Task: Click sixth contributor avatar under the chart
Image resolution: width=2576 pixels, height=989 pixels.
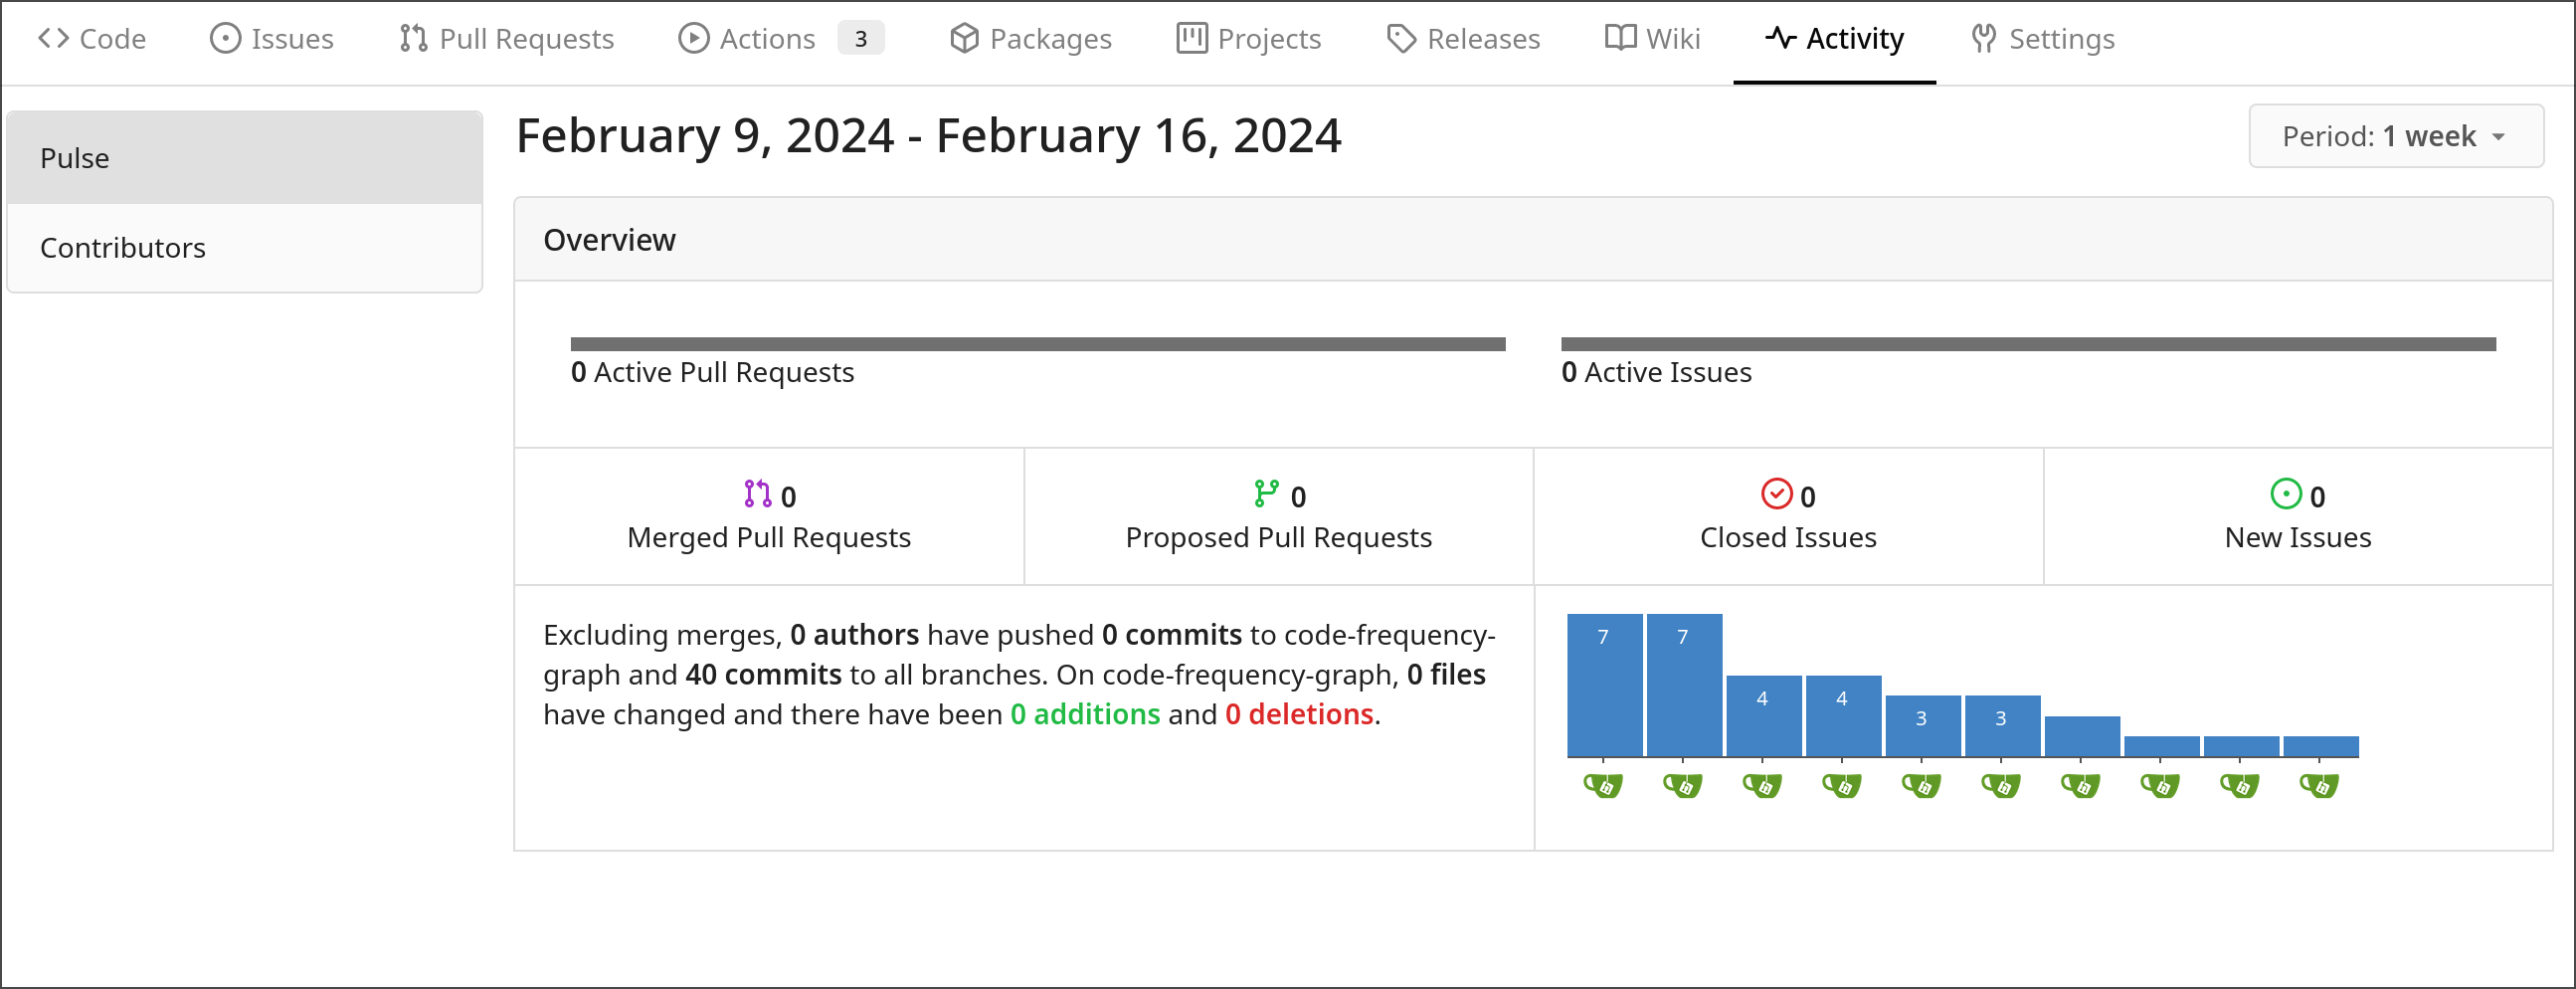Action: point(2001,786)
